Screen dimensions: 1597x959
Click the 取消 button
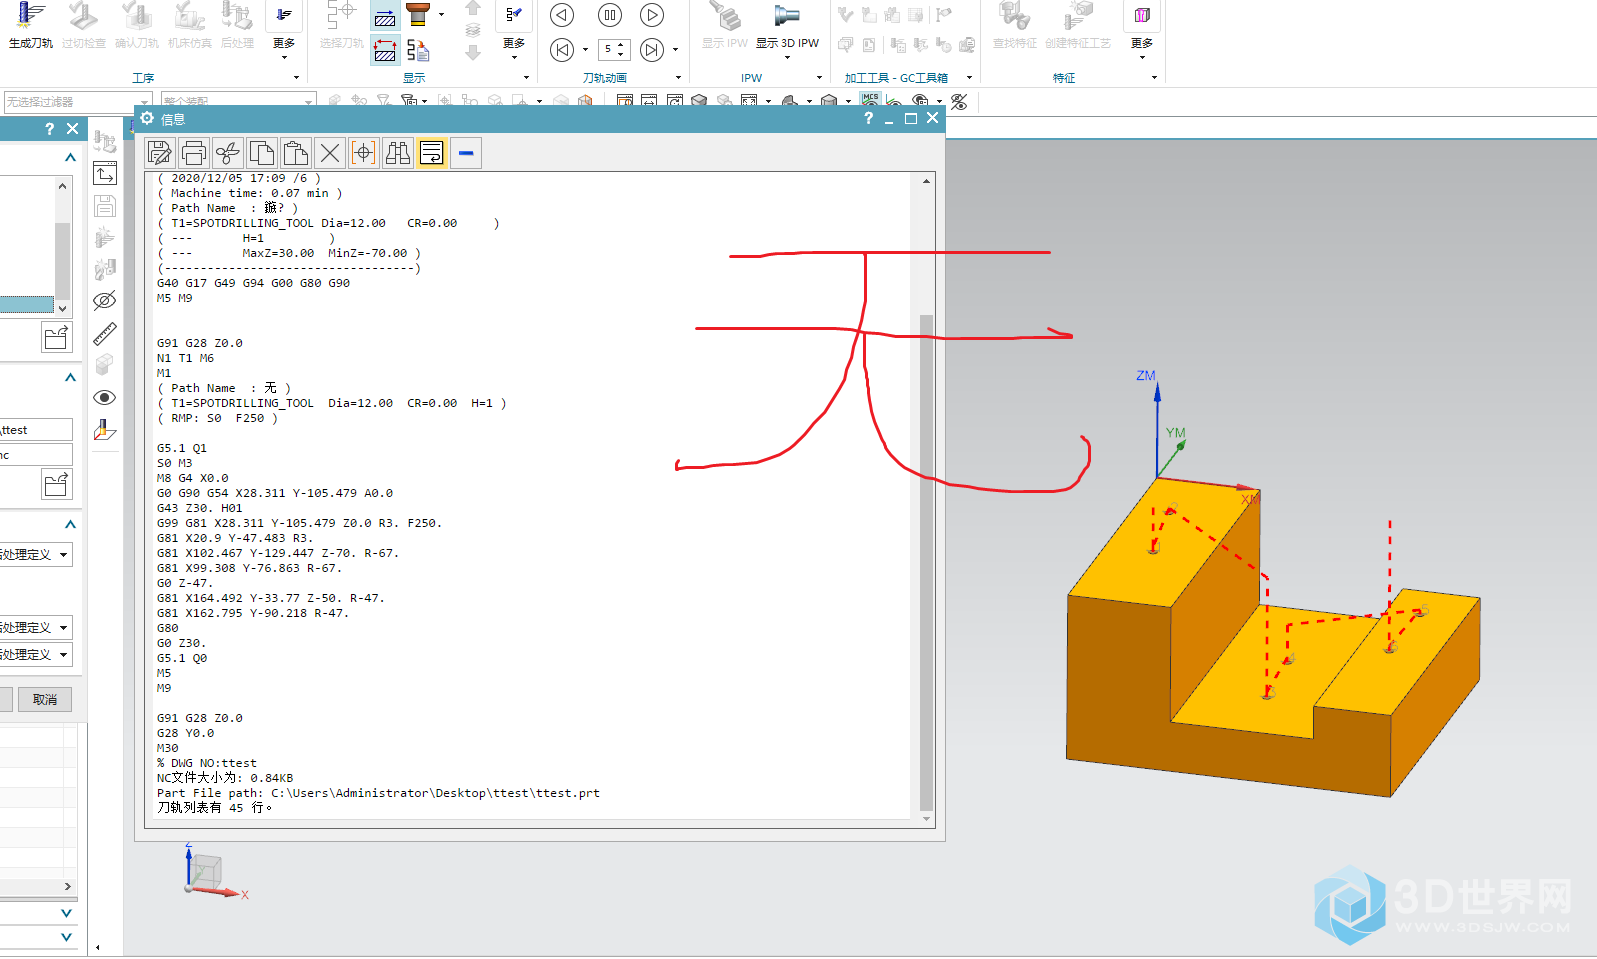45,699
